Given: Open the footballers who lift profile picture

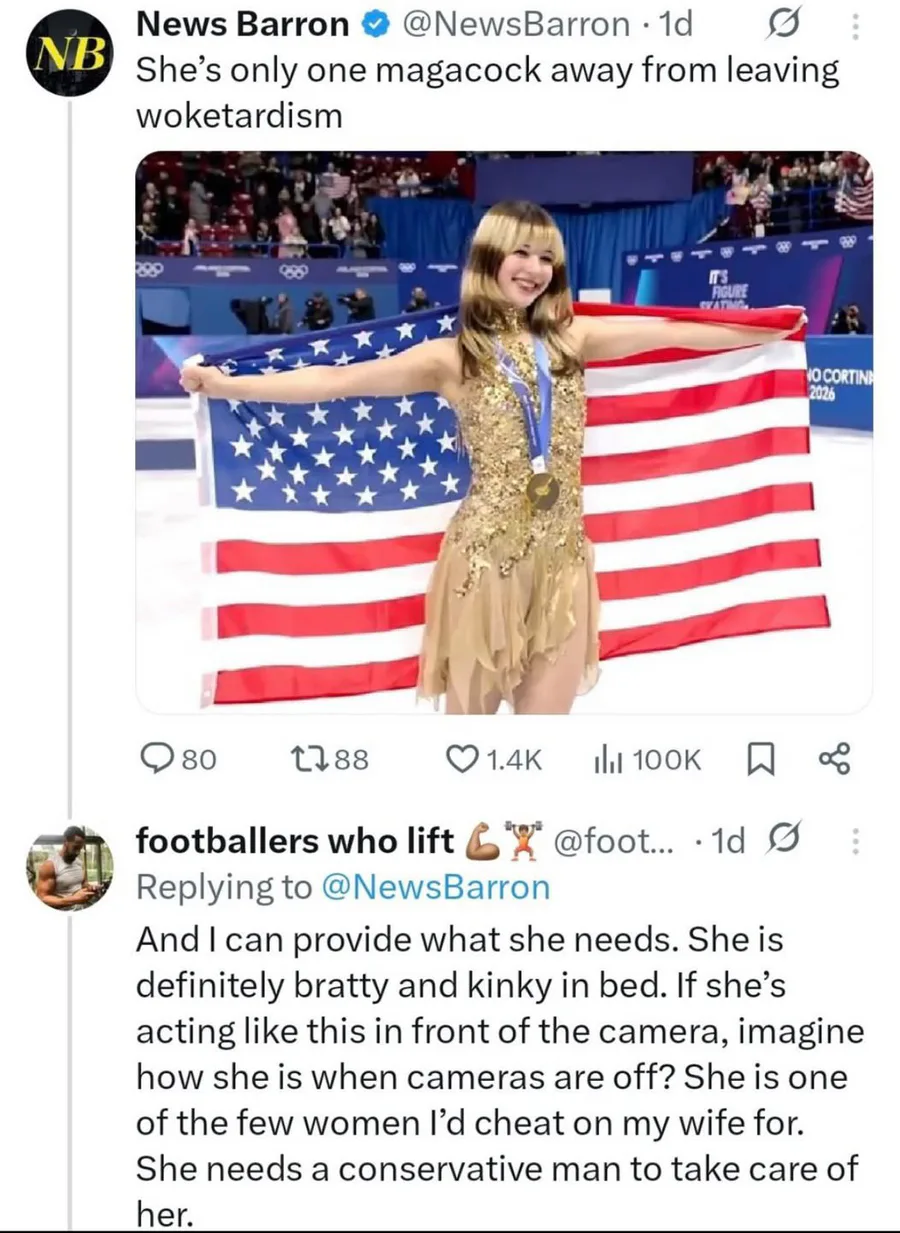Looking at the screenshot, I should [68, 868].
